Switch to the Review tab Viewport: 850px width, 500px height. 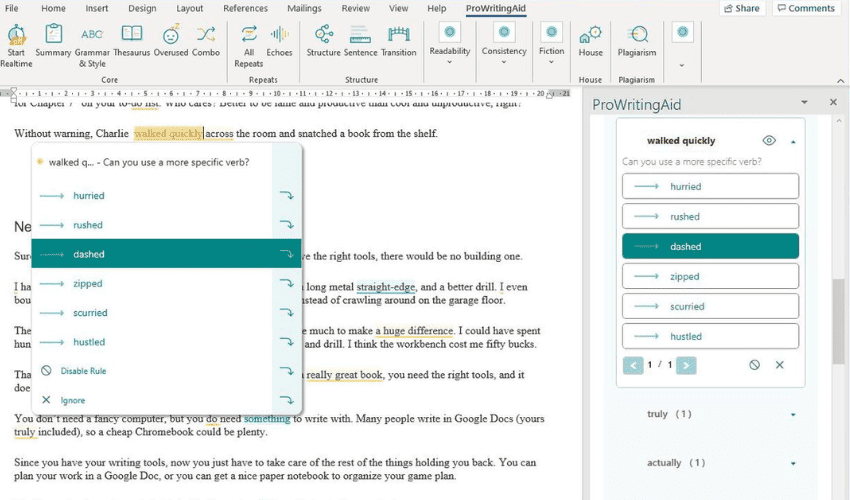click(356, 8)
